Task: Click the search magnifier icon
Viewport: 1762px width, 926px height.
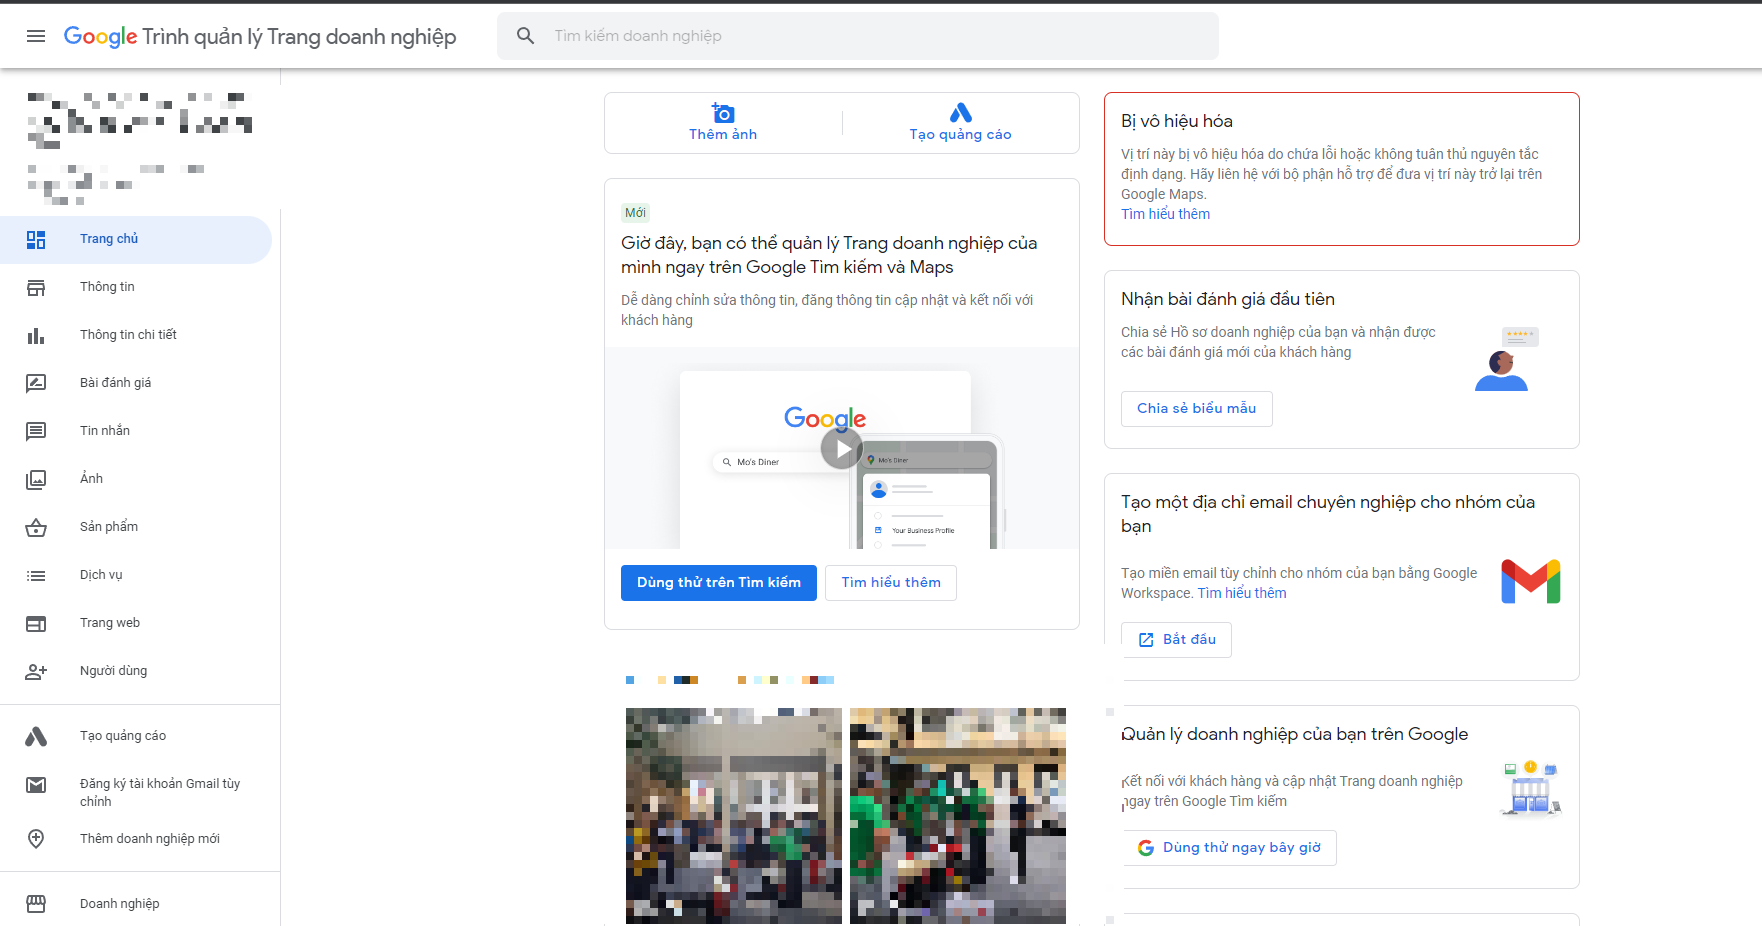Action: (525, 36)
